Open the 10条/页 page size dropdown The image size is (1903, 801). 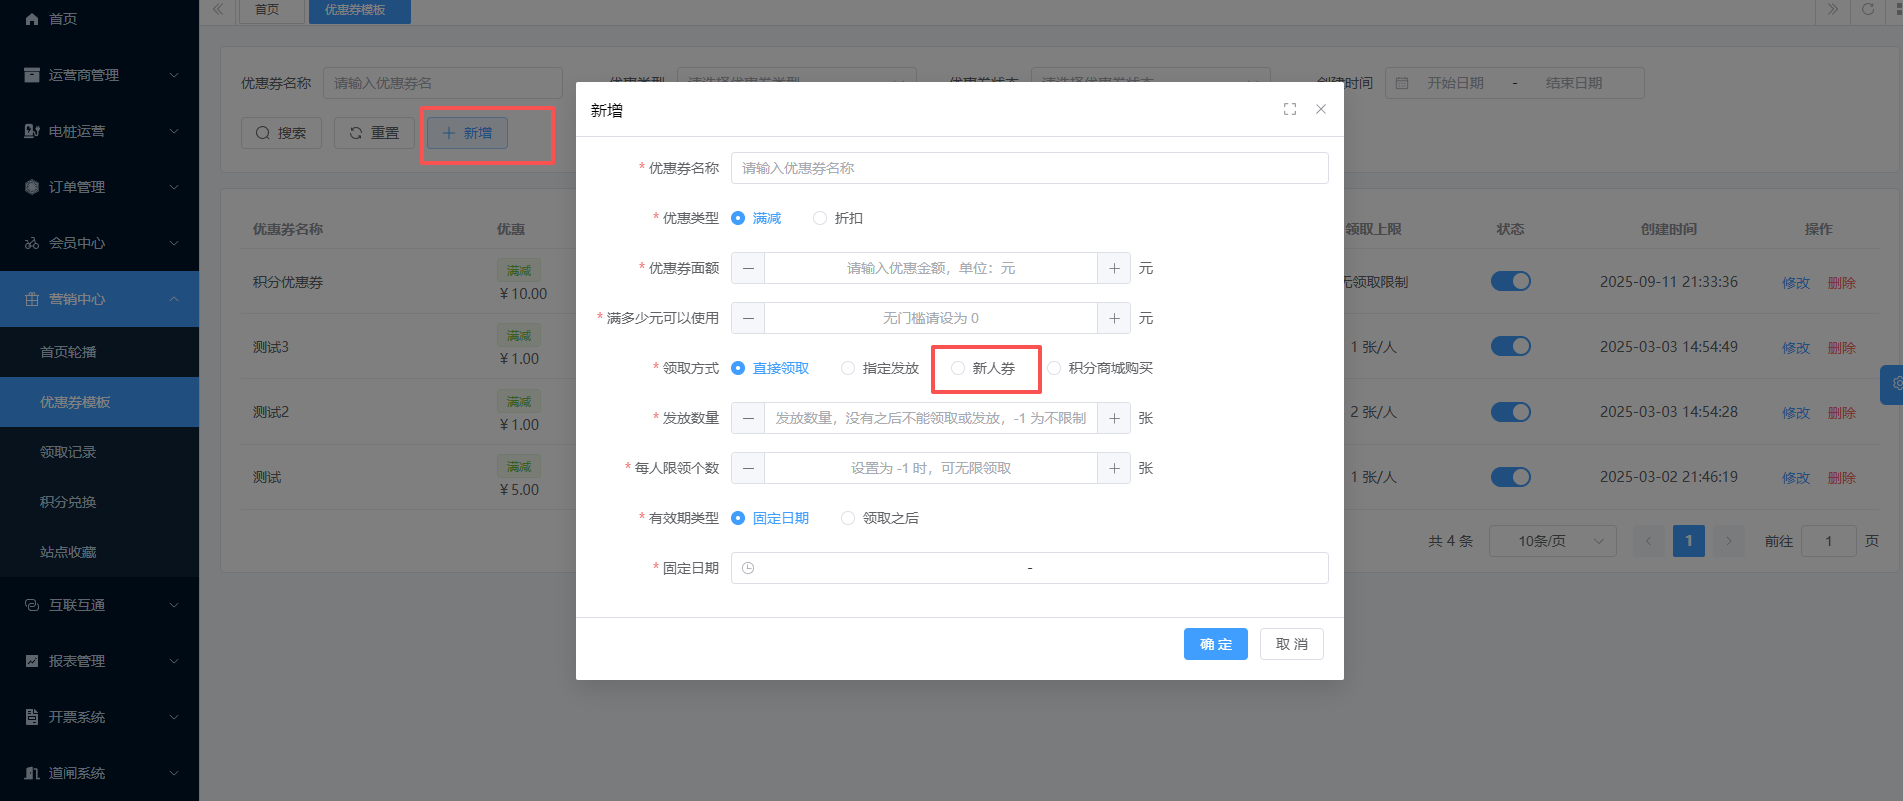coord(1552,541)
